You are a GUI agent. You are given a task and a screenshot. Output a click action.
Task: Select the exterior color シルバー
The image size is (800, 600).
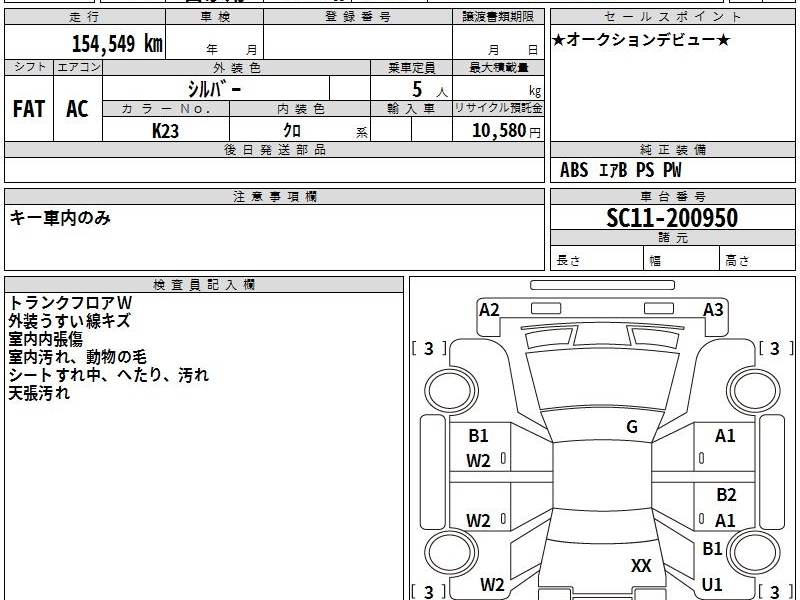coord(214,89)
